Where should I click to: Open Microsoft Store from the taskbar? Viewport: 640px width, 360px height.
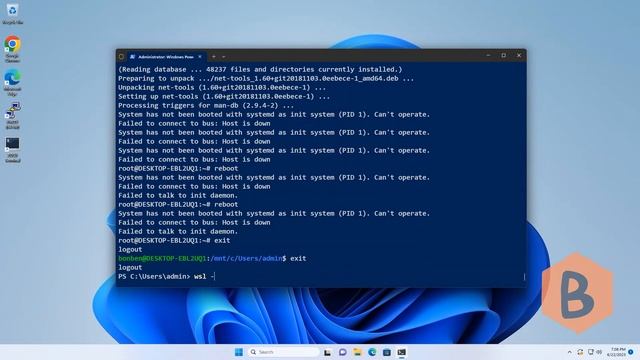click(387, 352)
